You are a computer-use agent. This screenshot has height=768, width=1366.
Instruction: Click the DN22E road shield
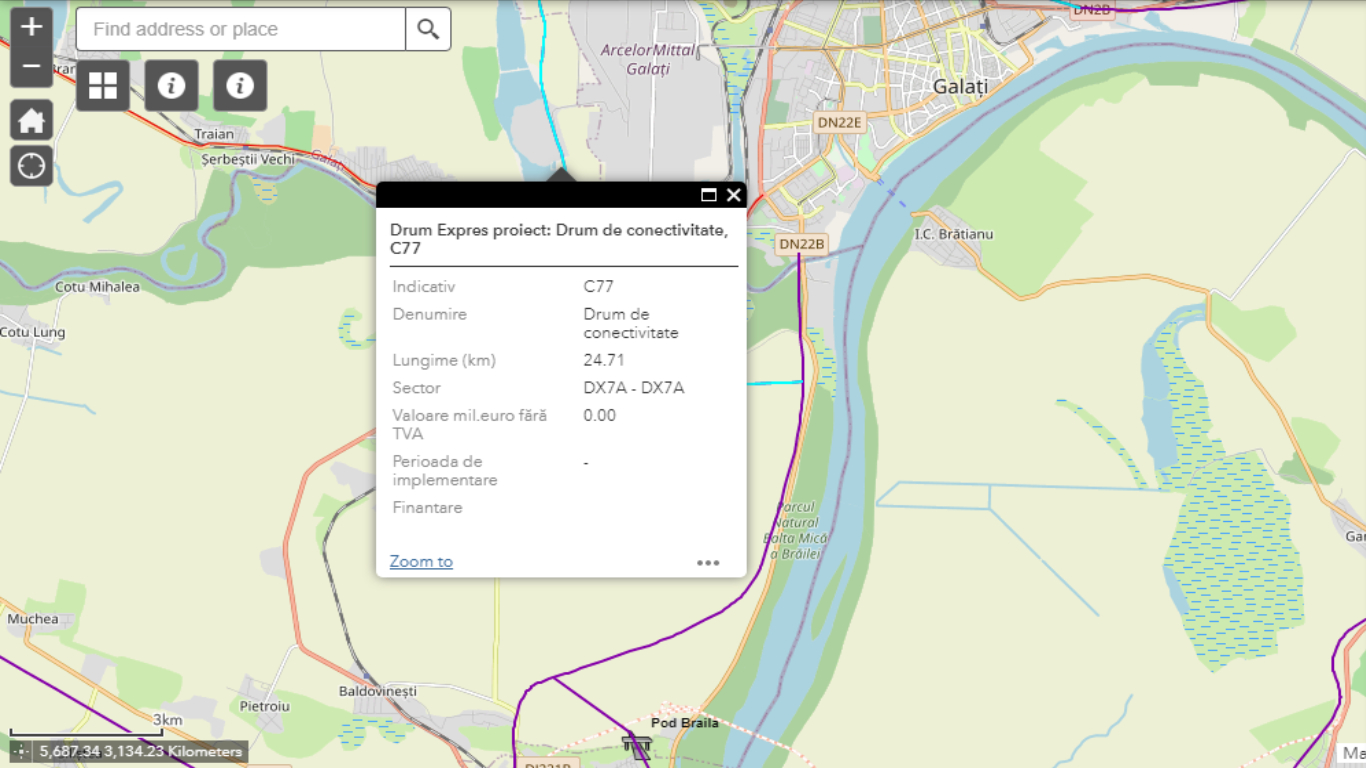839,122
